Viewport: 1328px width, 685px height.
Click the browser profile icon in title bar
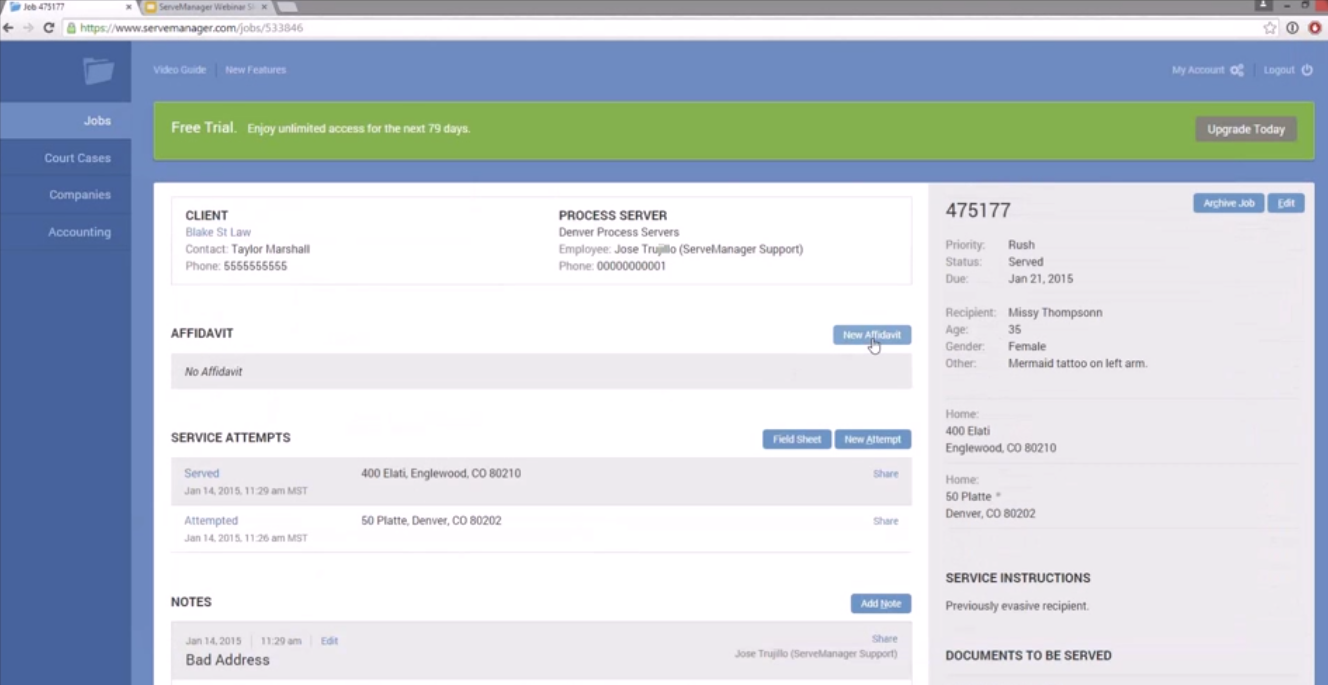tap(1263, 6)
